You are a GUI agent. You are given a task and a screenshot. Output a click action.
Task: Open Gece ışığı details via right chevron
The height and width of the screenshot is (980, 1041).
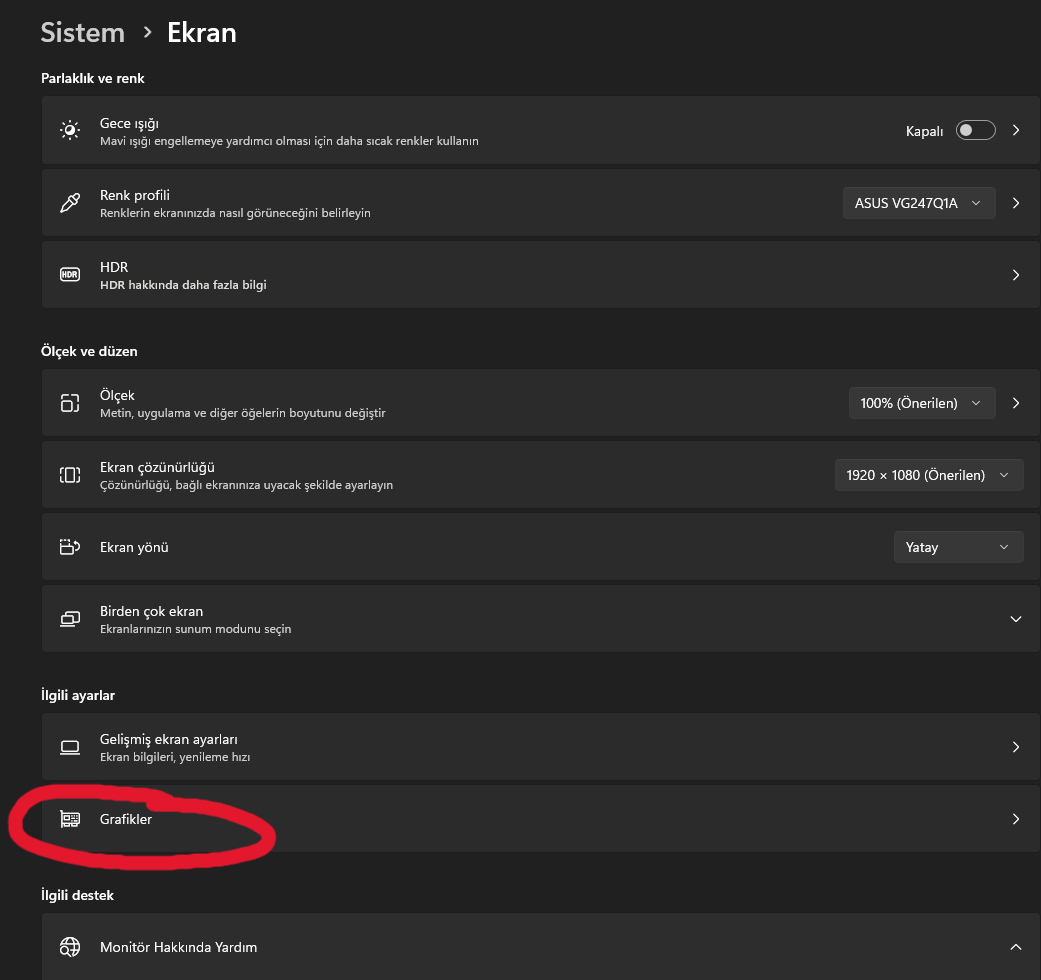[1015, 130]
